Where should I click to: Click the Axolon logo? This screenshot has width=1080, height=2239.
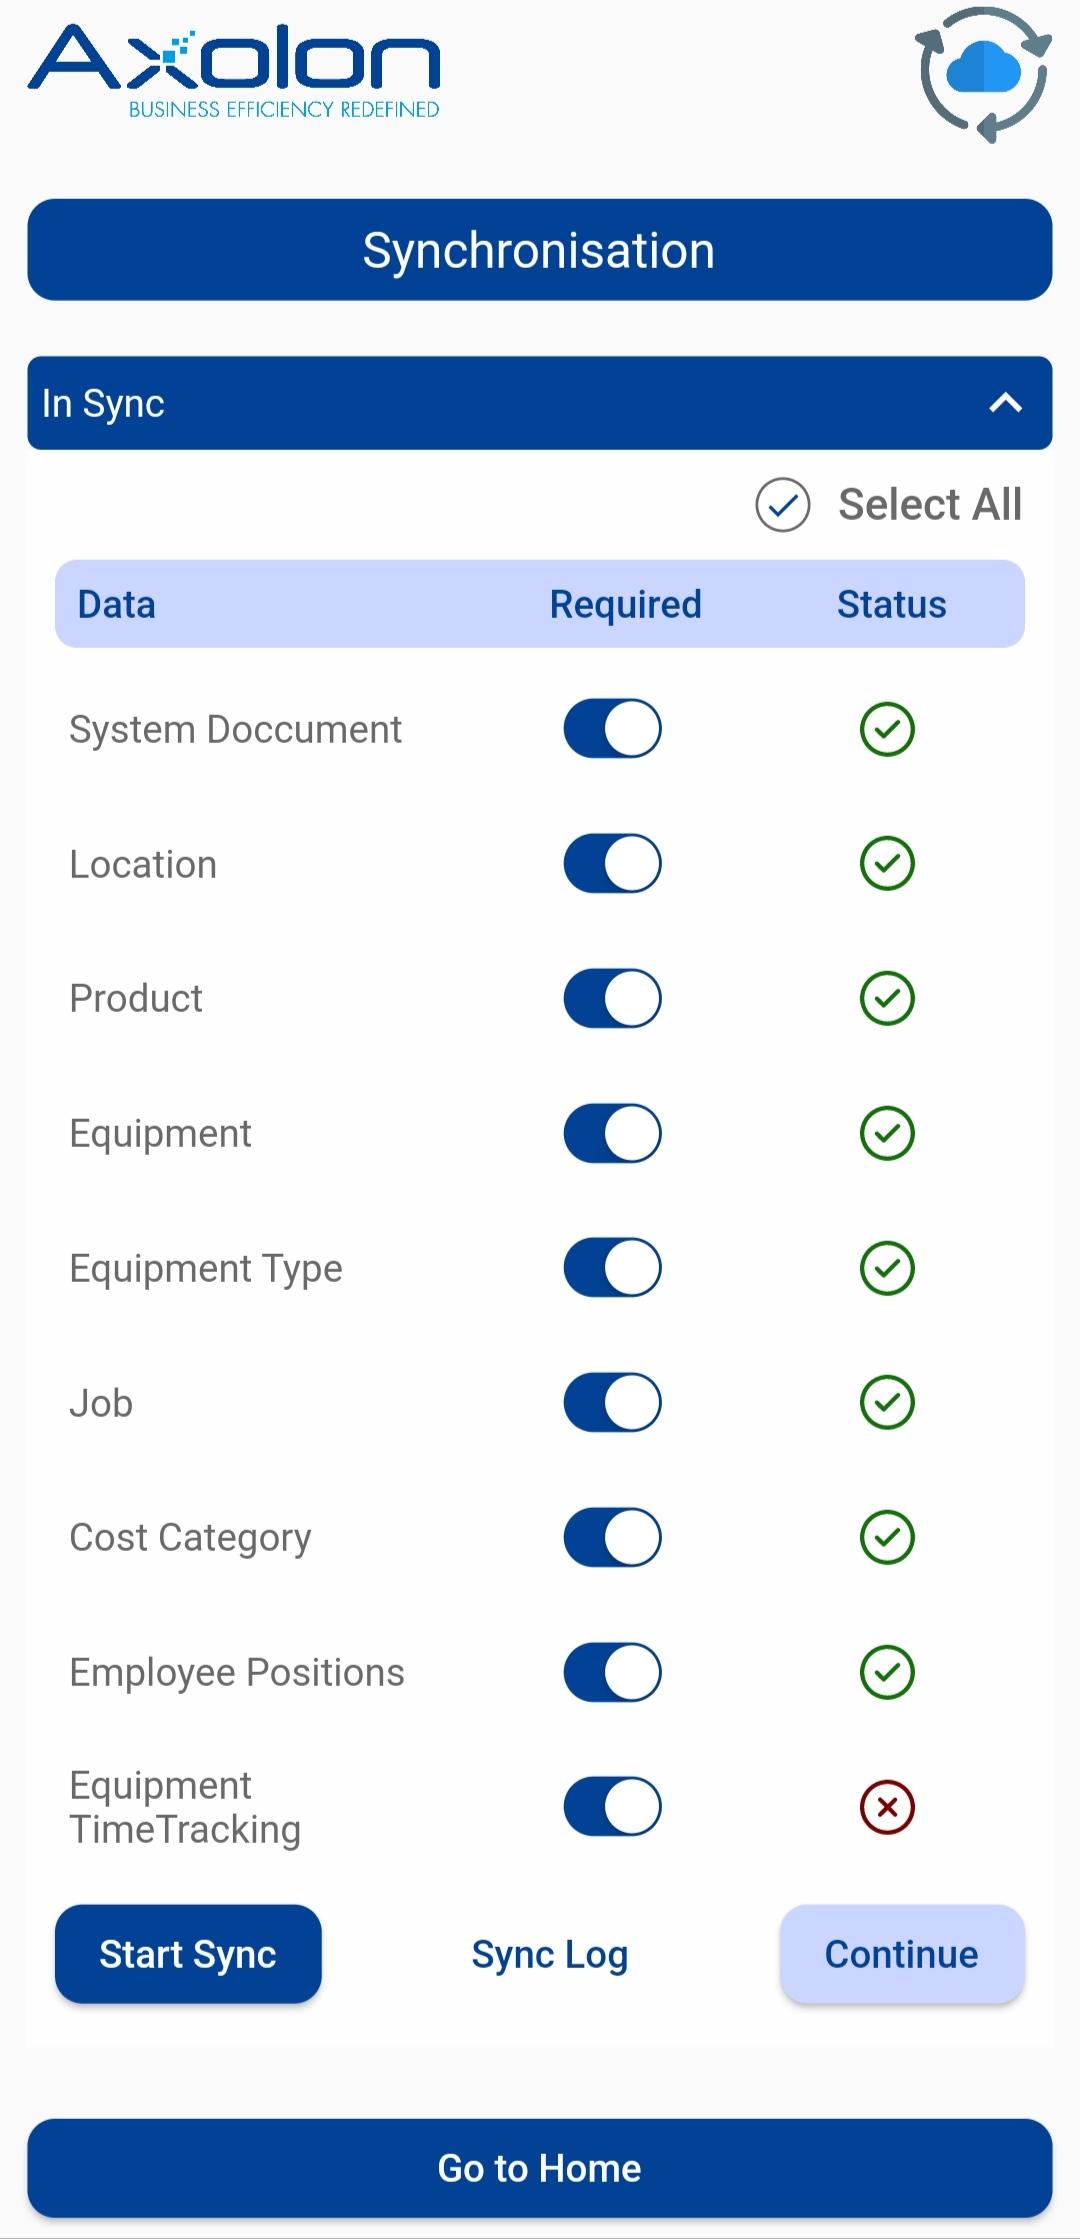pos(234,71)
